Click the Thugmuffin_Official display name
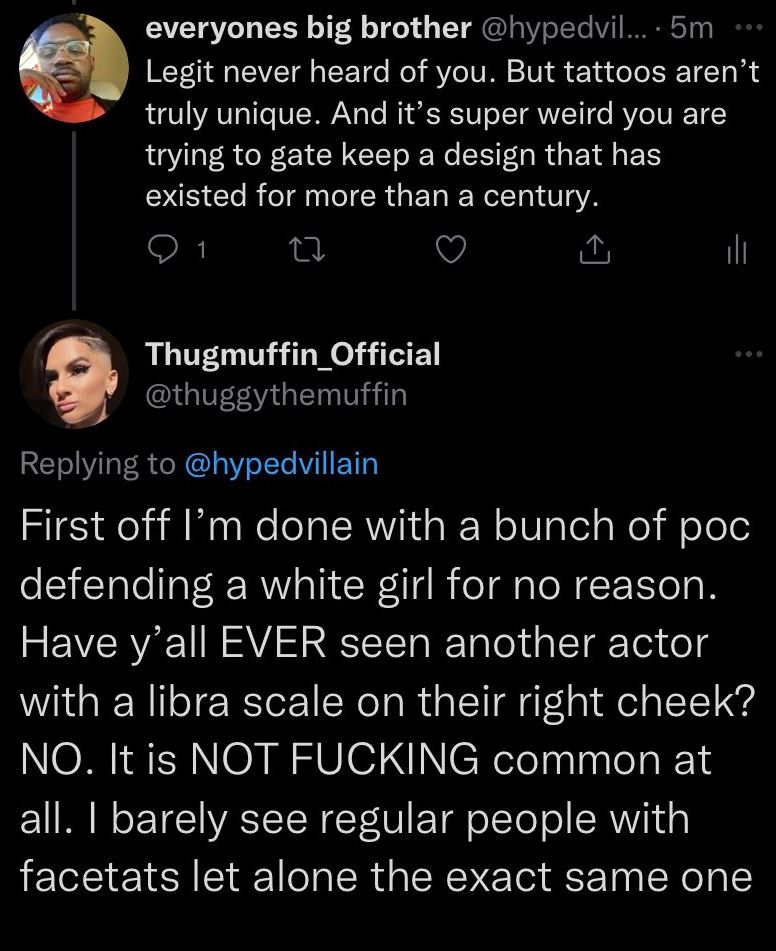Image resolution: width=776 pixels, height=951 pixels. (293, 353)
